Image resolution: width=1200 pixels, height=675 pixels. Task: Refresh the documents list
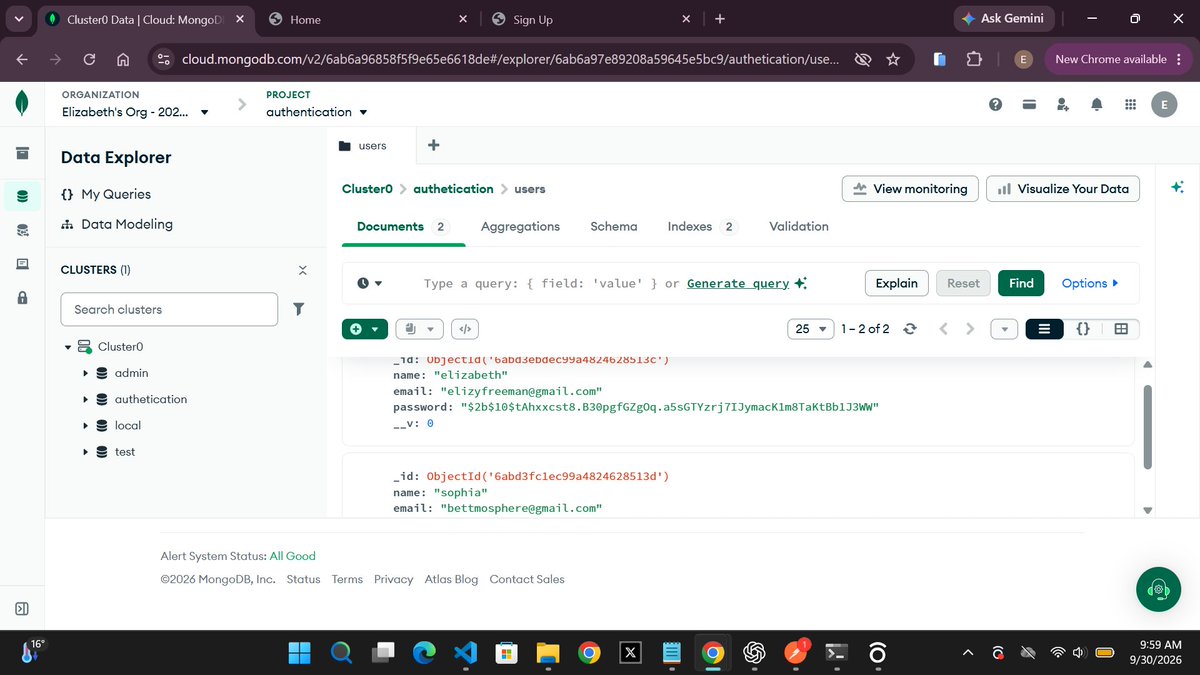pyautogui.click(x=909, y=328)
